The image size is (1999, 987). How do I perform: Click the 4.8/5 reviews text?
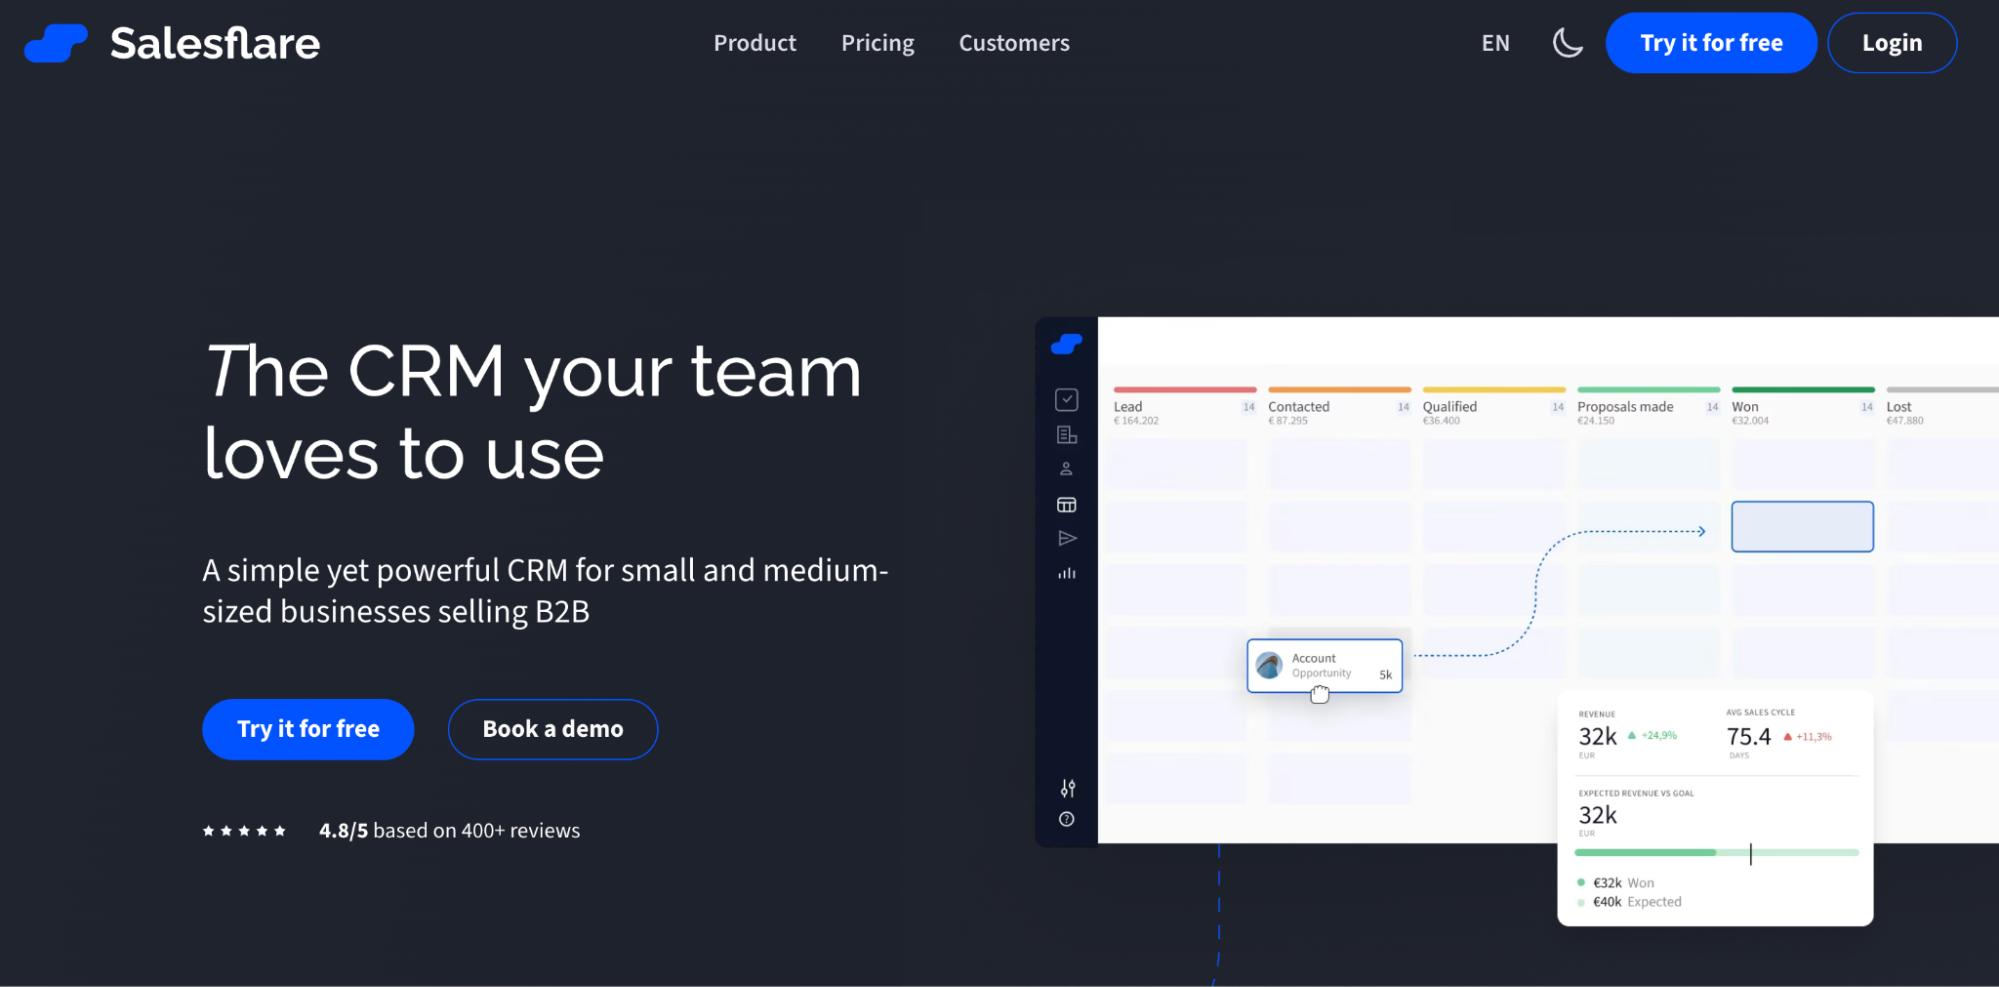pos(449,831)
